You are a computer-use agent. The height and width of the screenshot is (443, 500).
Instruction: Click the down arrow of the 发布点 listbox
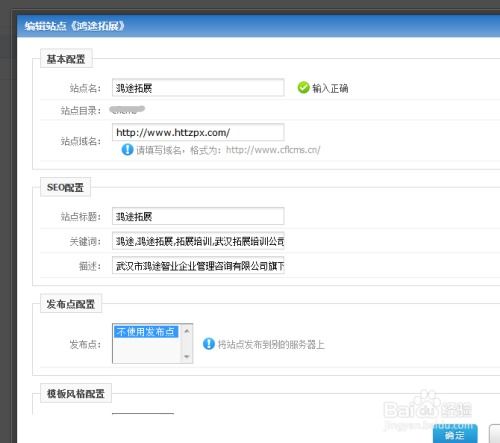click(187, 357)
